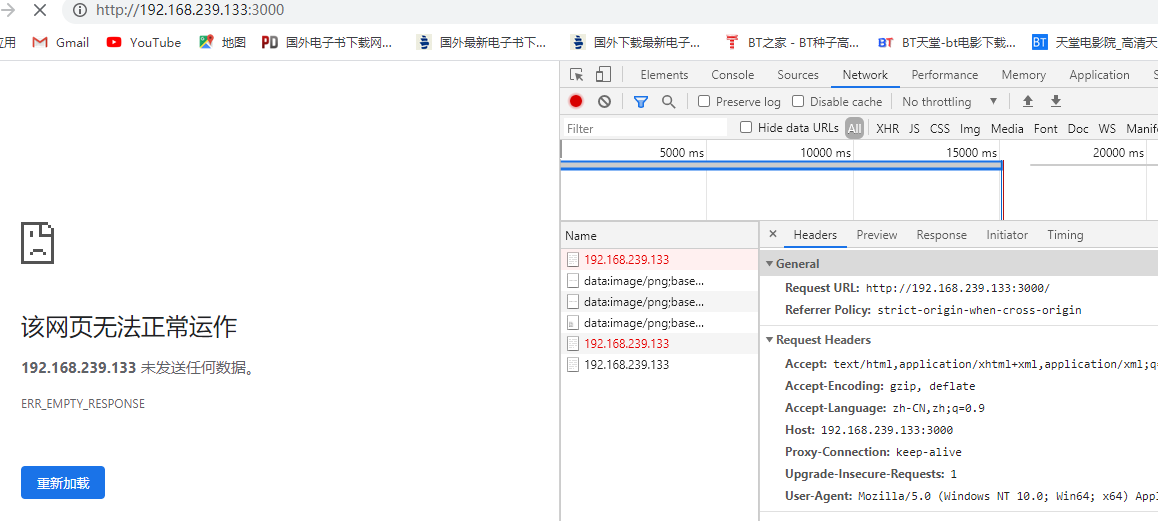
Task: Select first red 192.168.239.133 request
Action: (x=659, y=259)
